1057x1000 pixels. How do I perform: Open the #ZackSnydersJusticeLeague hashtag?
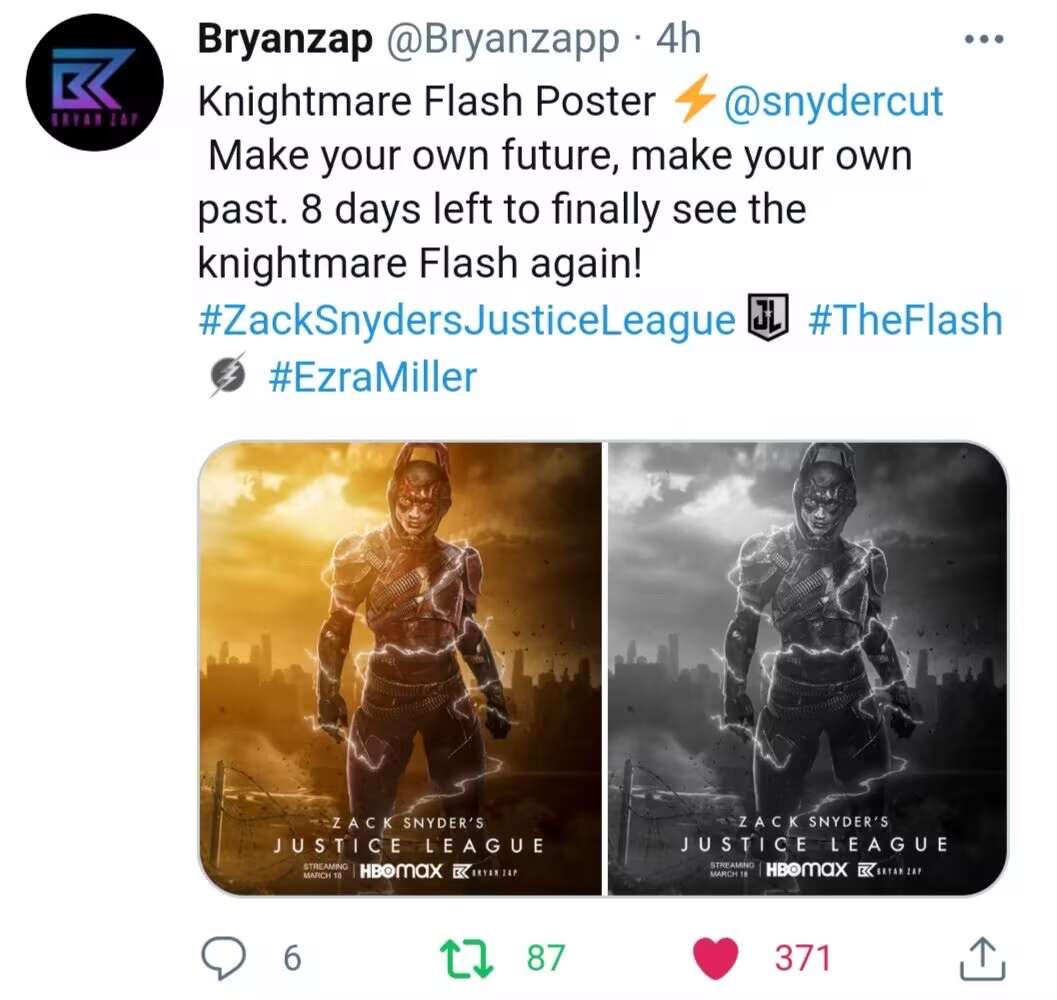466,319
